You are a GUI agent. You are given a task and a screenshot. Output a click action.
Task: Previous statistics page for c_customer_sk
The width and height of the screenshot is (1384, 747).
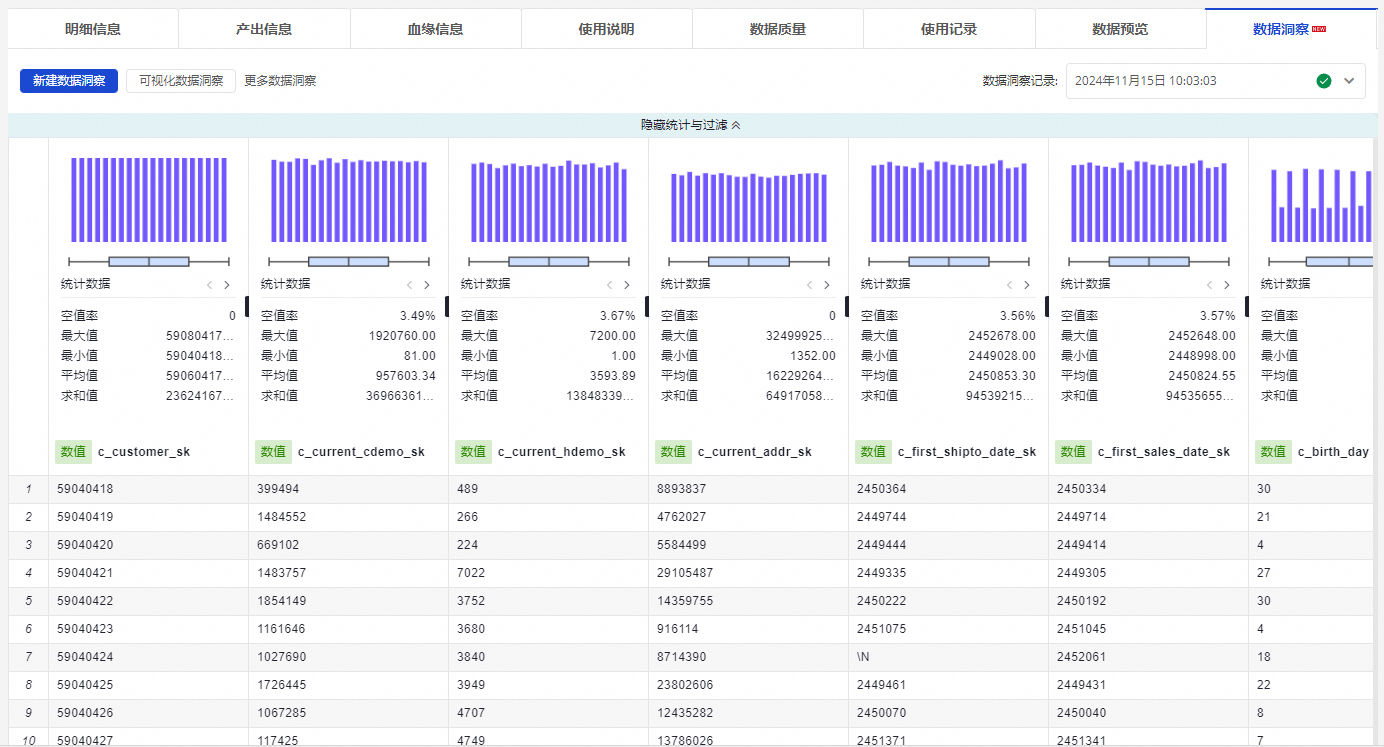tap(209, 284)
